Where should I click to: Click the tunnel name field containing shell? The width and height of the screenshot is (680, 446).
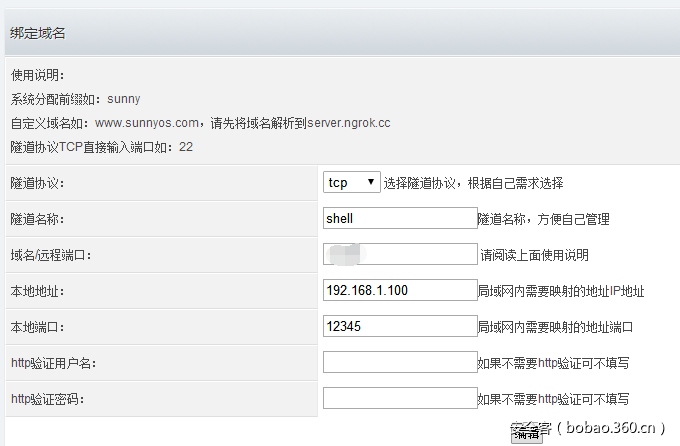(x=400, y=218)
